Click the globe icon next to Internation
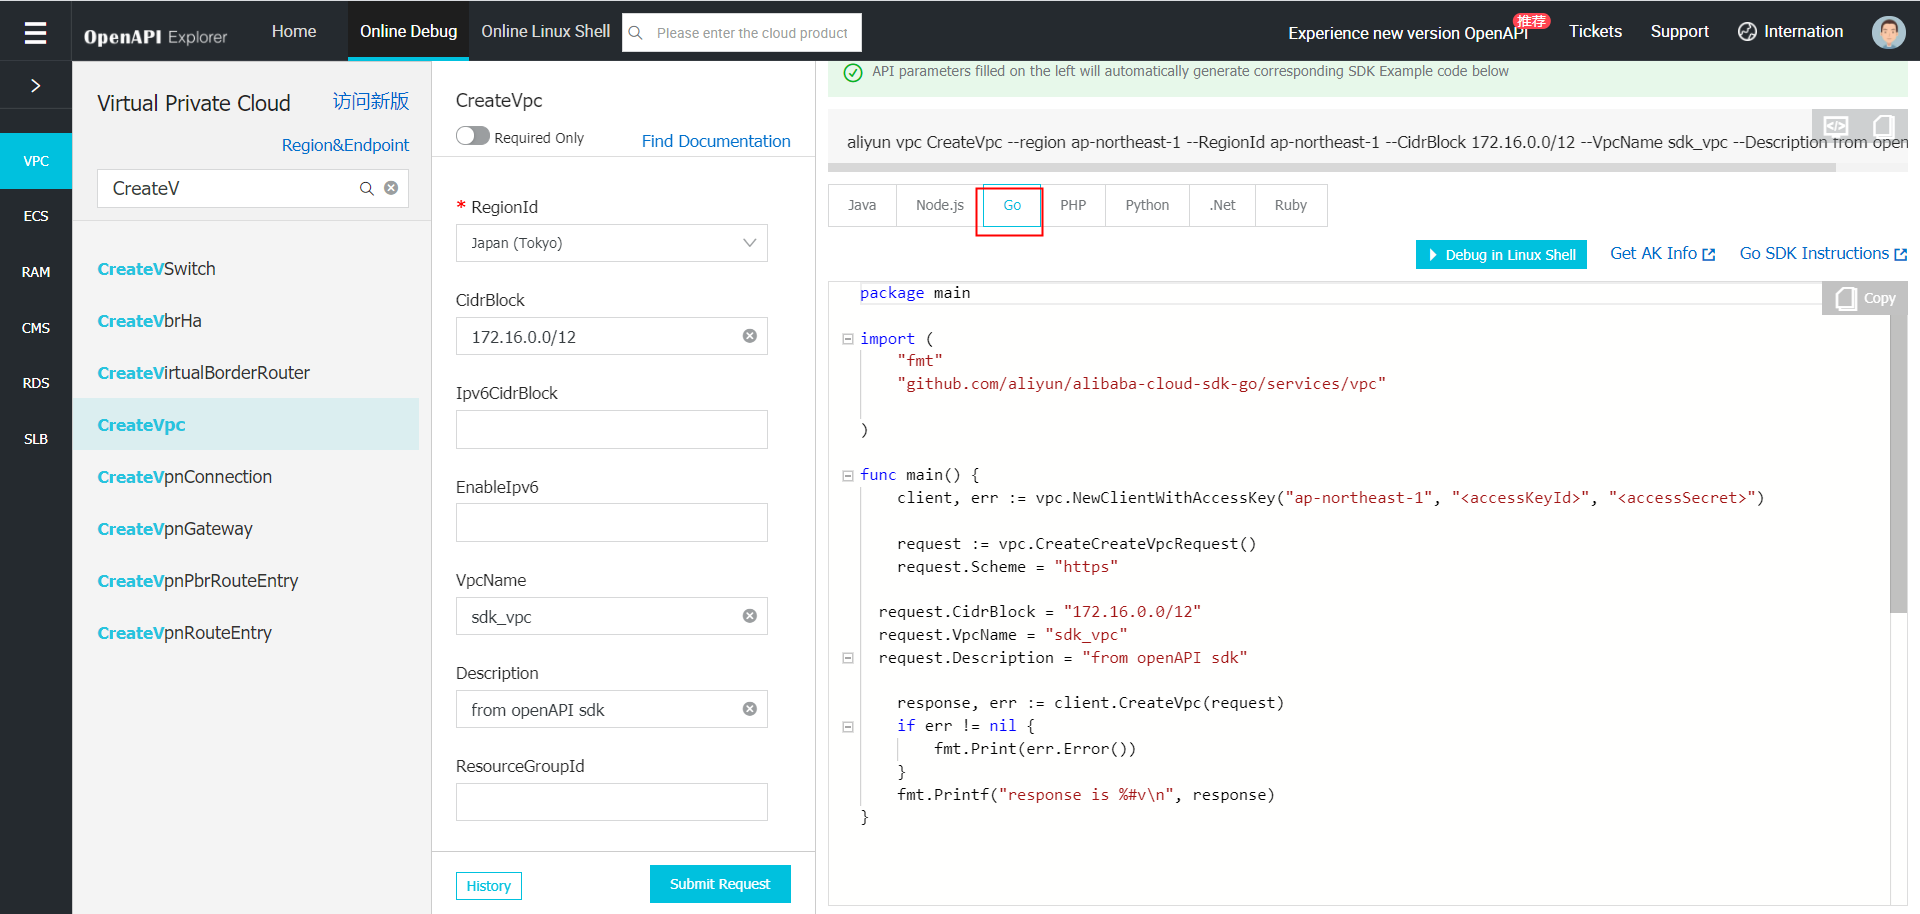 [x=1747, y=32]
